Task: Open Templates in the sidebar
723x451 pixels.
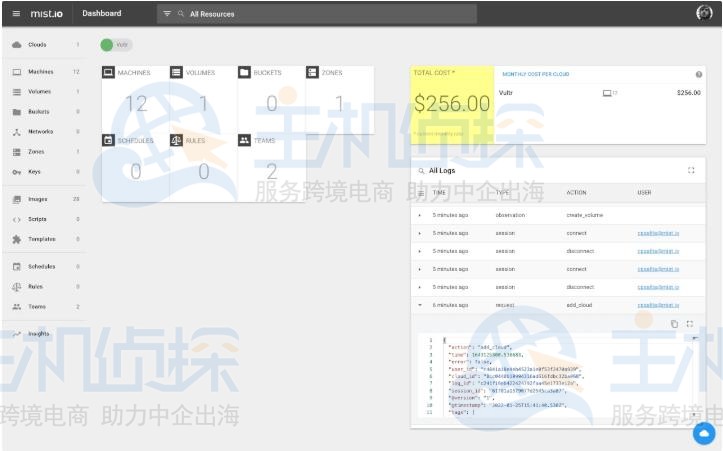Action: 45,239
